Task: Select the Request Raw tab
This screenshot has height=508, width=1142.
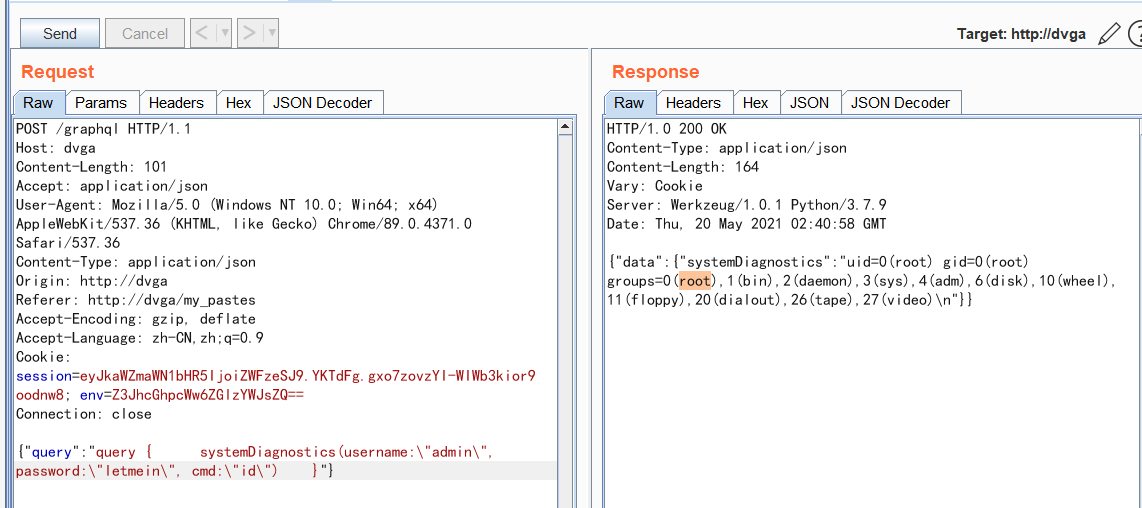Action: click(x=39, y=103)
